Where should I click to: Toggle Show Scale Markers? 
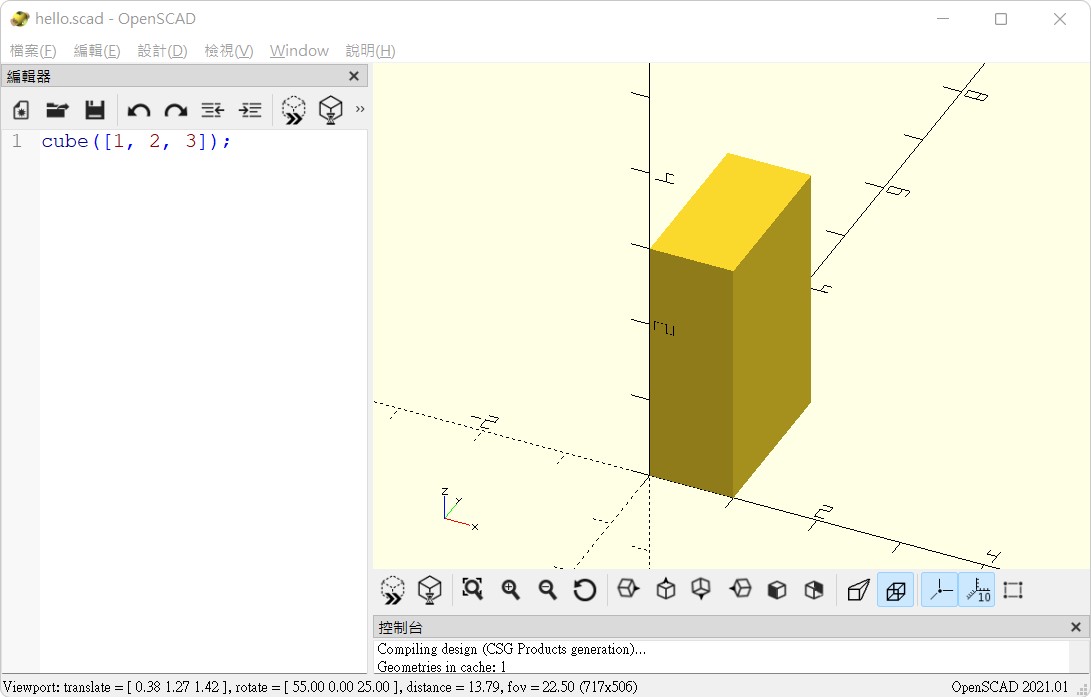(x=976, y=590)
